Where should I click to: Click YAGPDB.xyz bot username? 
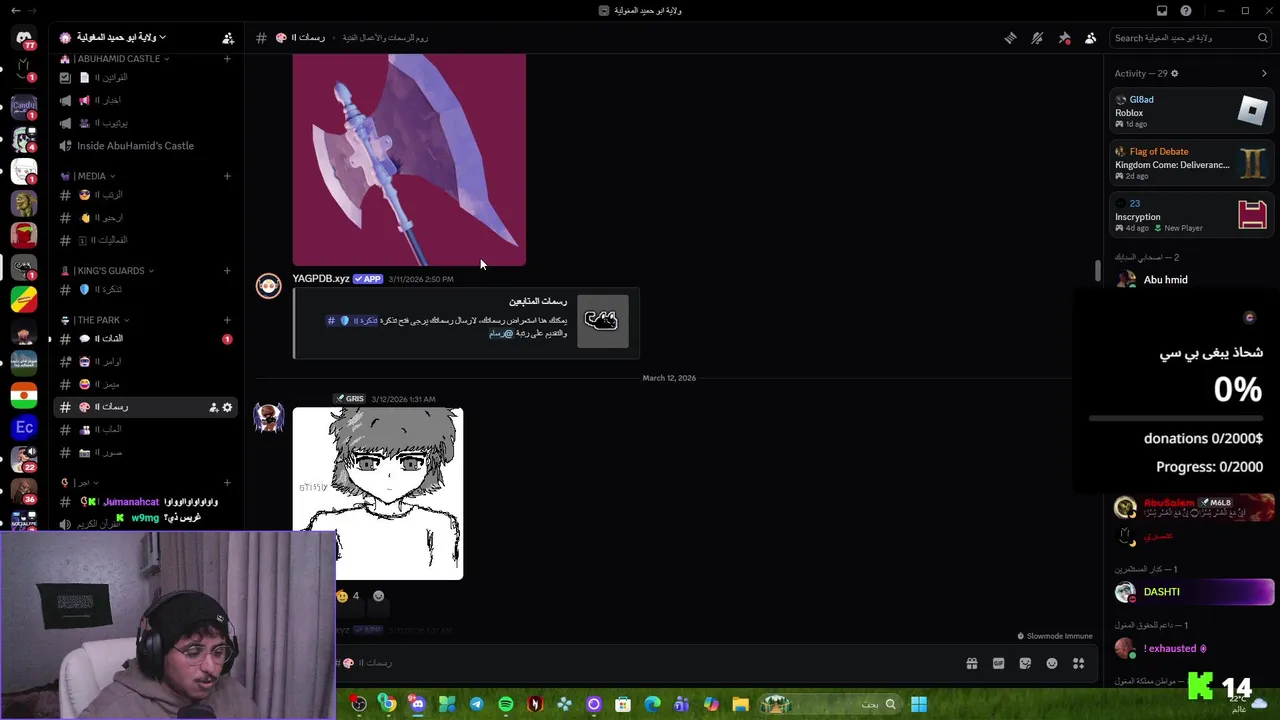click(x=320, y=279)
